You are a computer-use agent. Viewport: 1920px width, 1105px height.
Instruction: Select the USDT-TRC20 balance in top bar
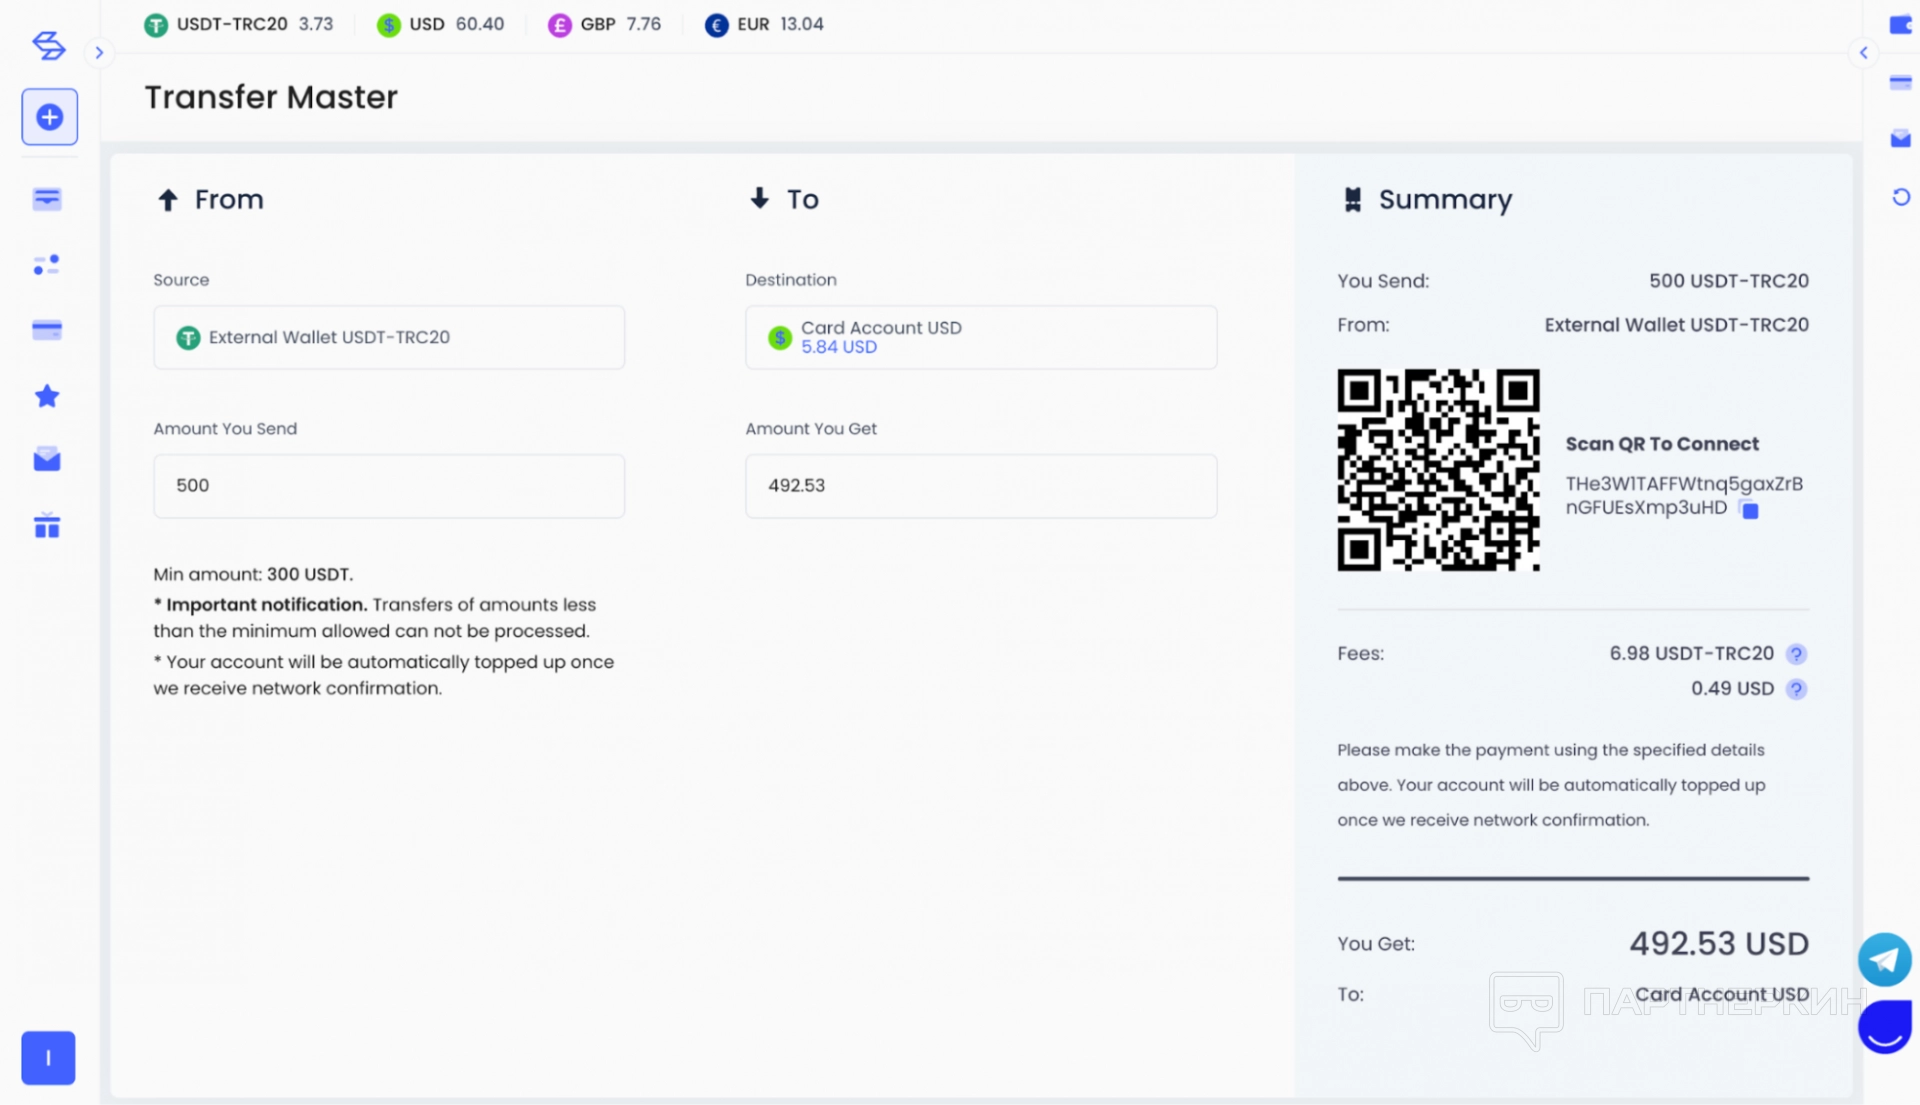pos(239,24)
